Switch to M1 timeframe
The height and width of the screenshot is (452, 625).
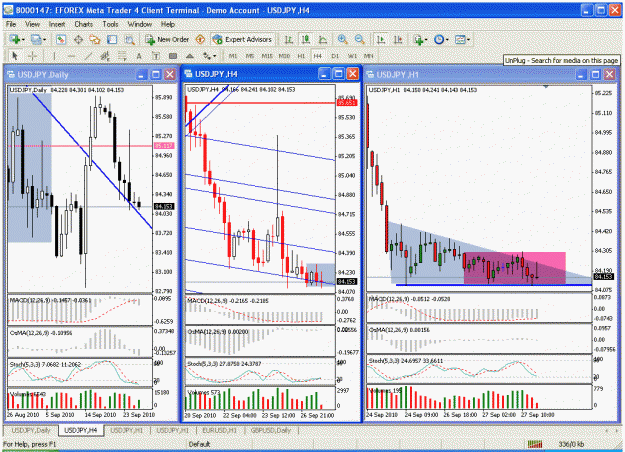click(x=233, y=56)
